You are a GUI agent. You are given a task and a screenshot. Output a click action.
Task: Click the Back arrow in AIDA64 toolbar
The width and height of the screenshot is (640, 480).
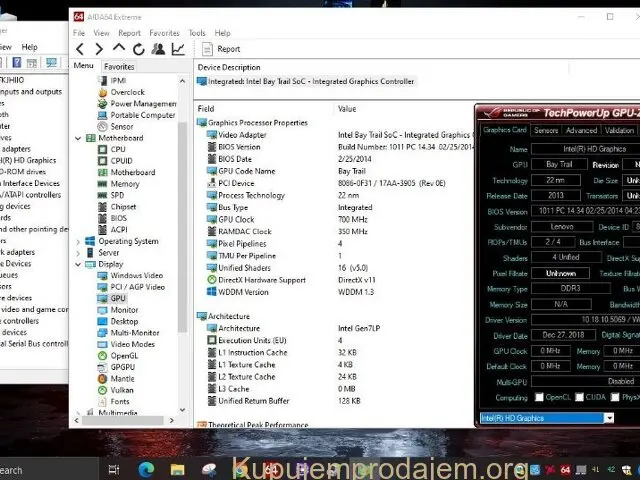[80, 48]
